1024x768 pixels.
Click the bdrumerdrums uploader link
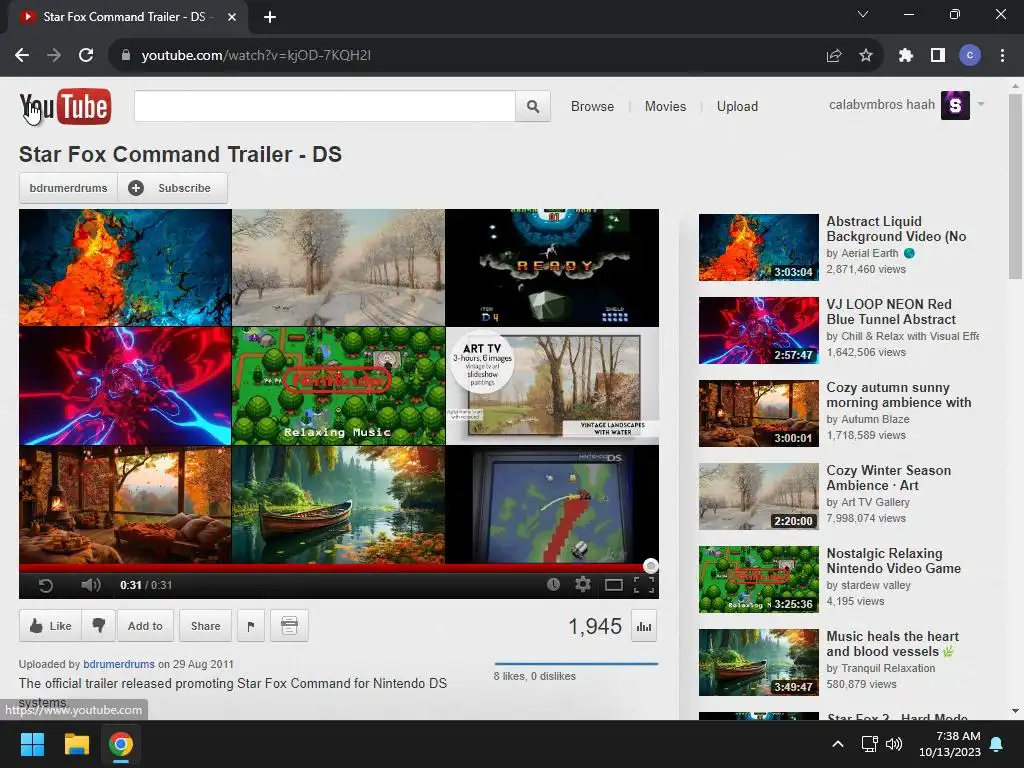[x=119, y=664]
